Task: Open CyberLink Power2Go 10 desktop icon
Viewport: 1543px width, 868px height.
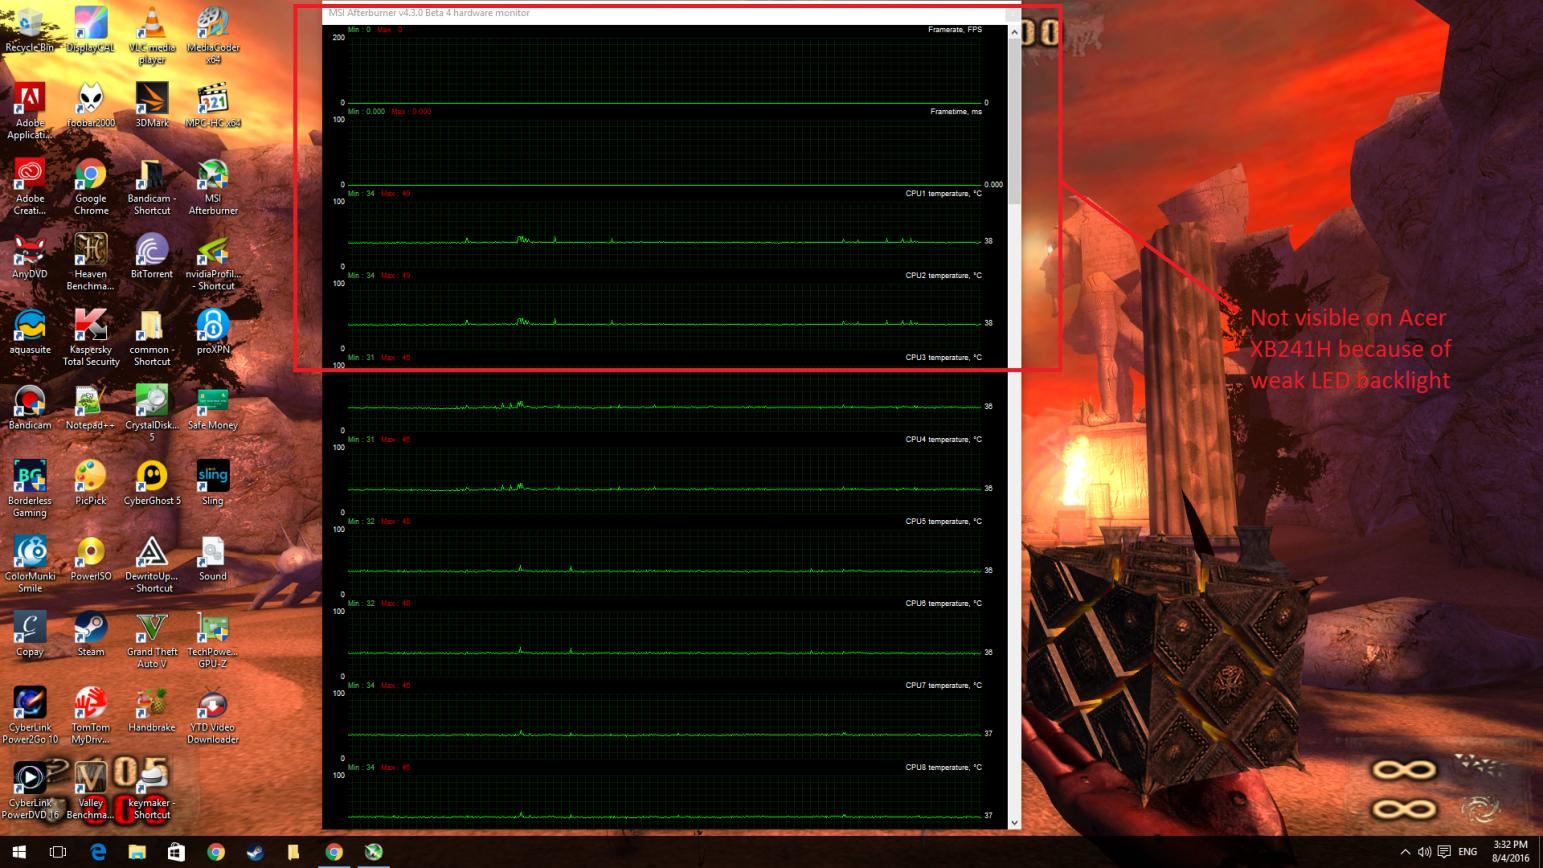Action: click(30, 715)
